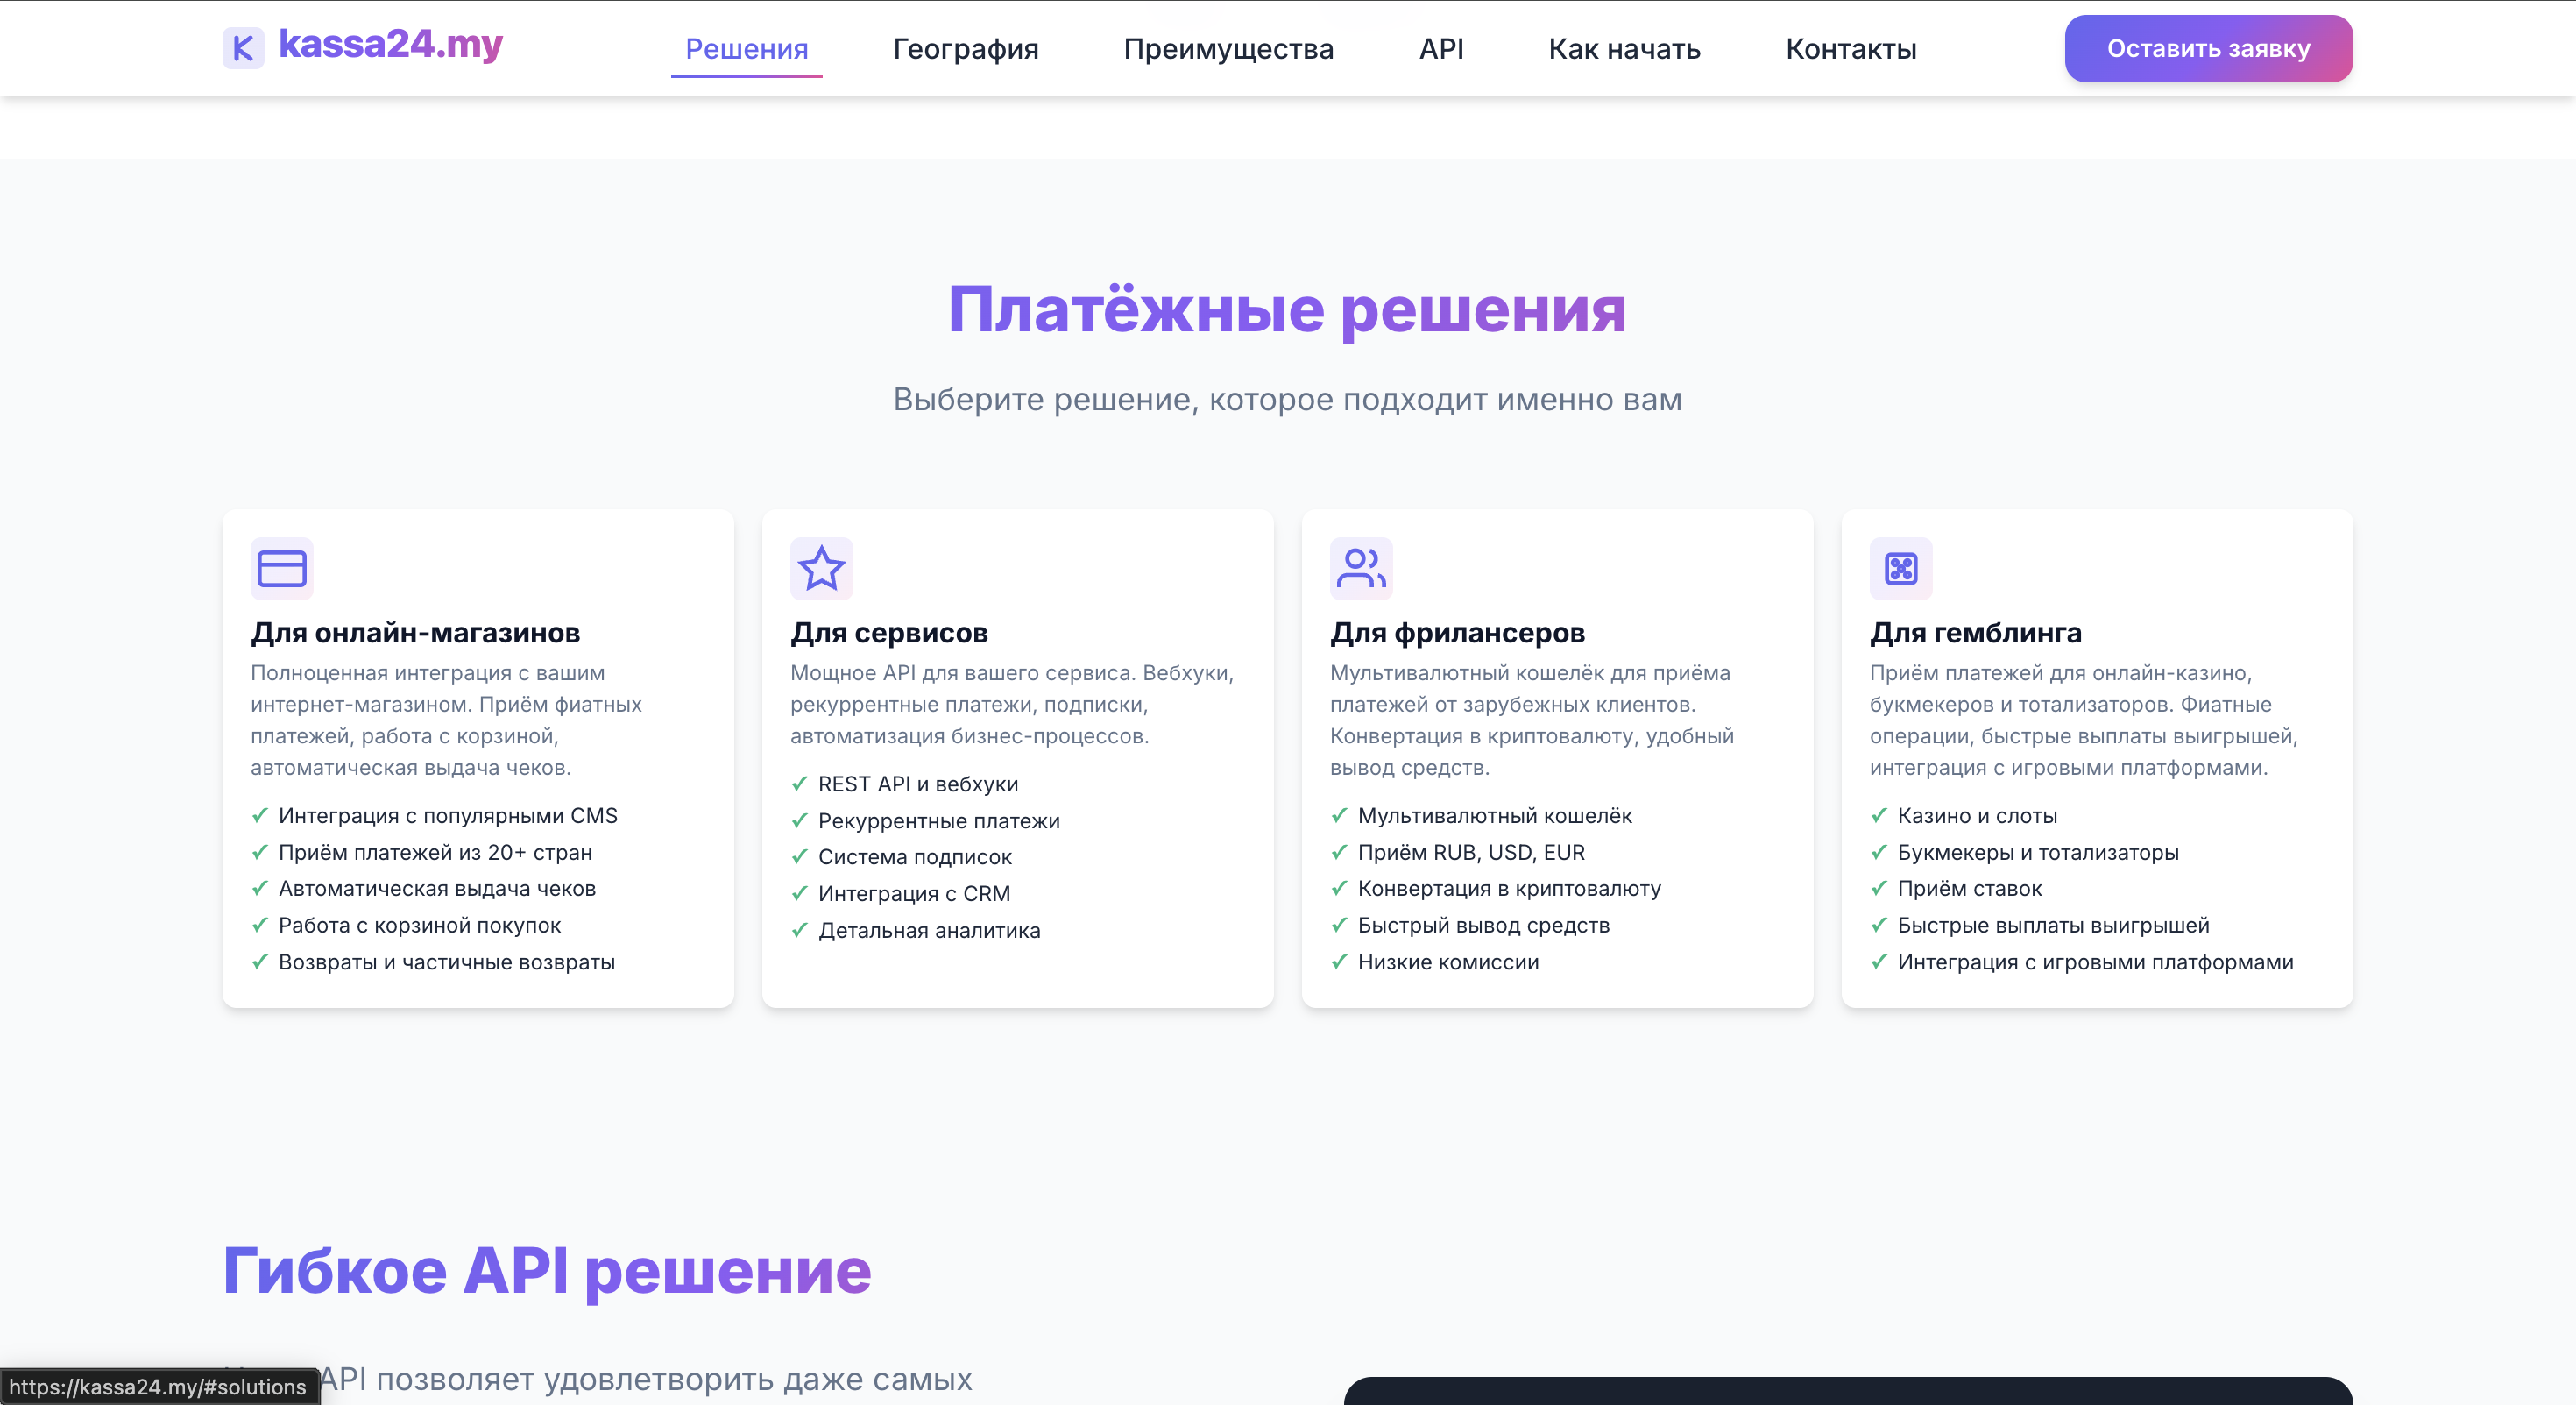Click the kassa24 K logo icon

point(243,47)
